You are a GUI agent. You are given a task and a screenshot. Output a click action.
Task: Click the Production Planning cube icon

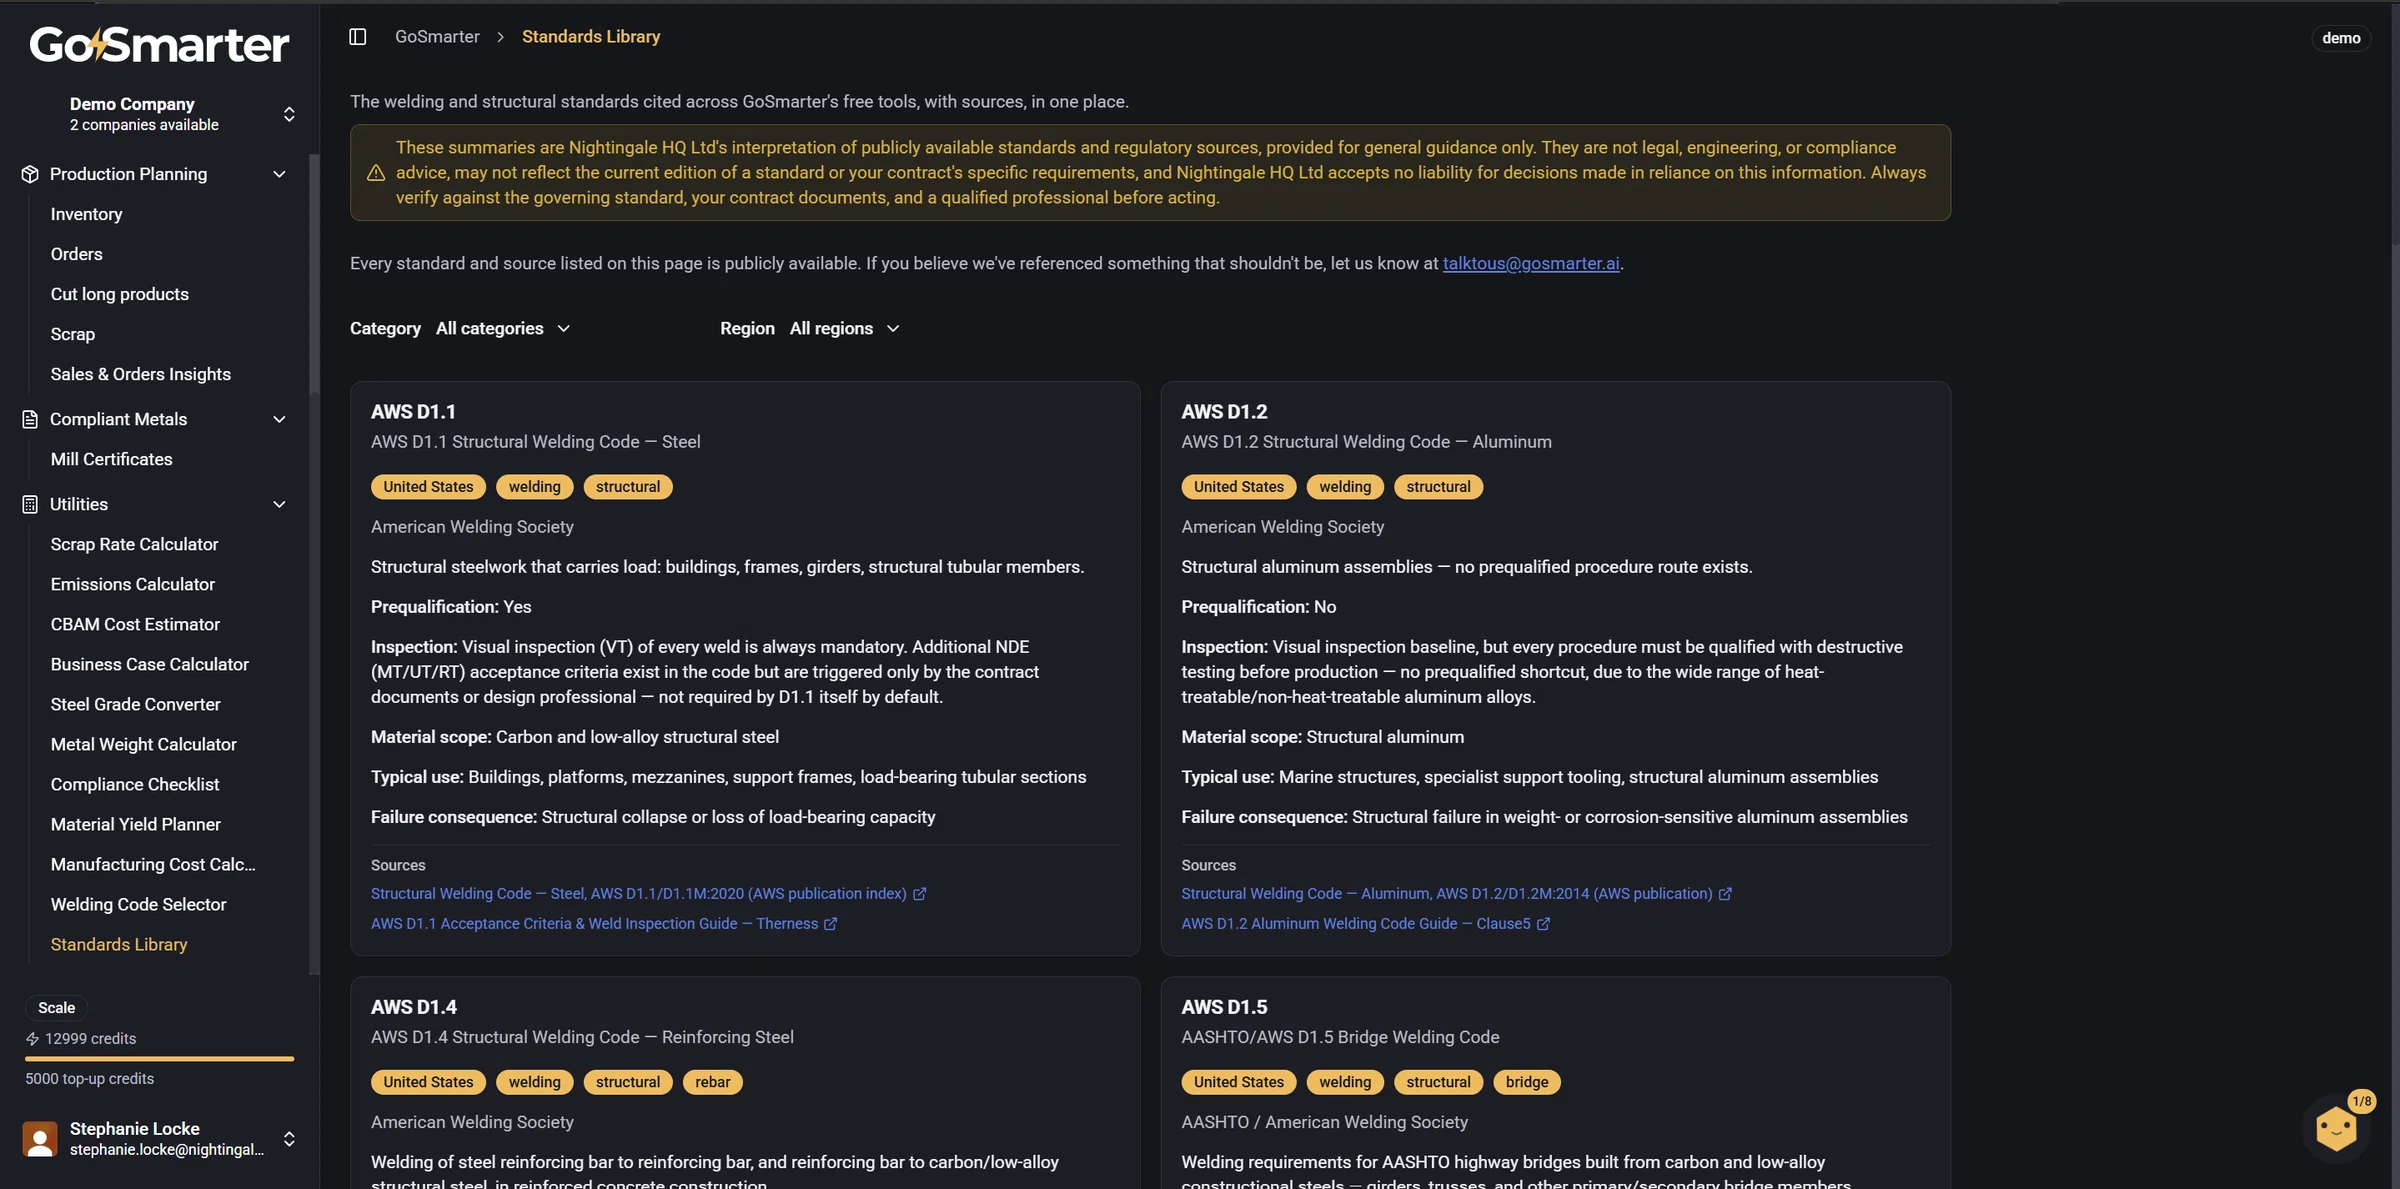click(x=30, y=174)
